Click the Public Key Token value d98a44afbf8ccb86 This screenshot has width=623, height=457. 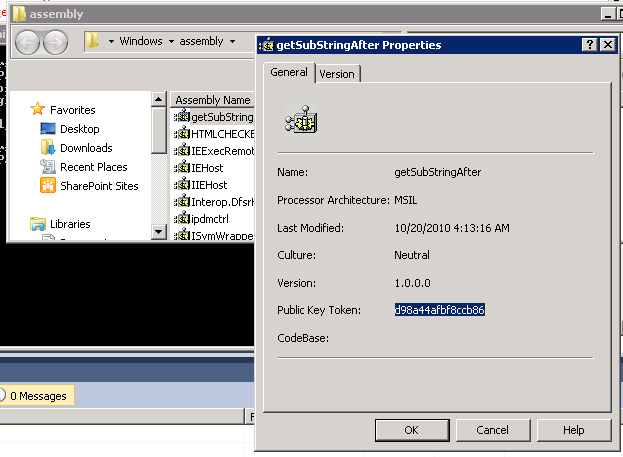[x=439, y=310]
